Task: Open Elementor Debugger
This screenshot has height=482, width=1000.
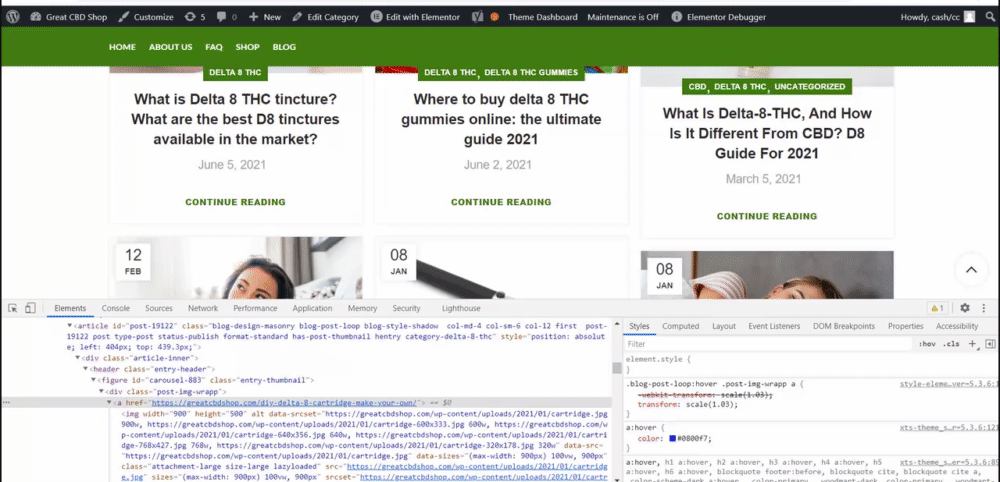Action: click(x=719, y=17)
